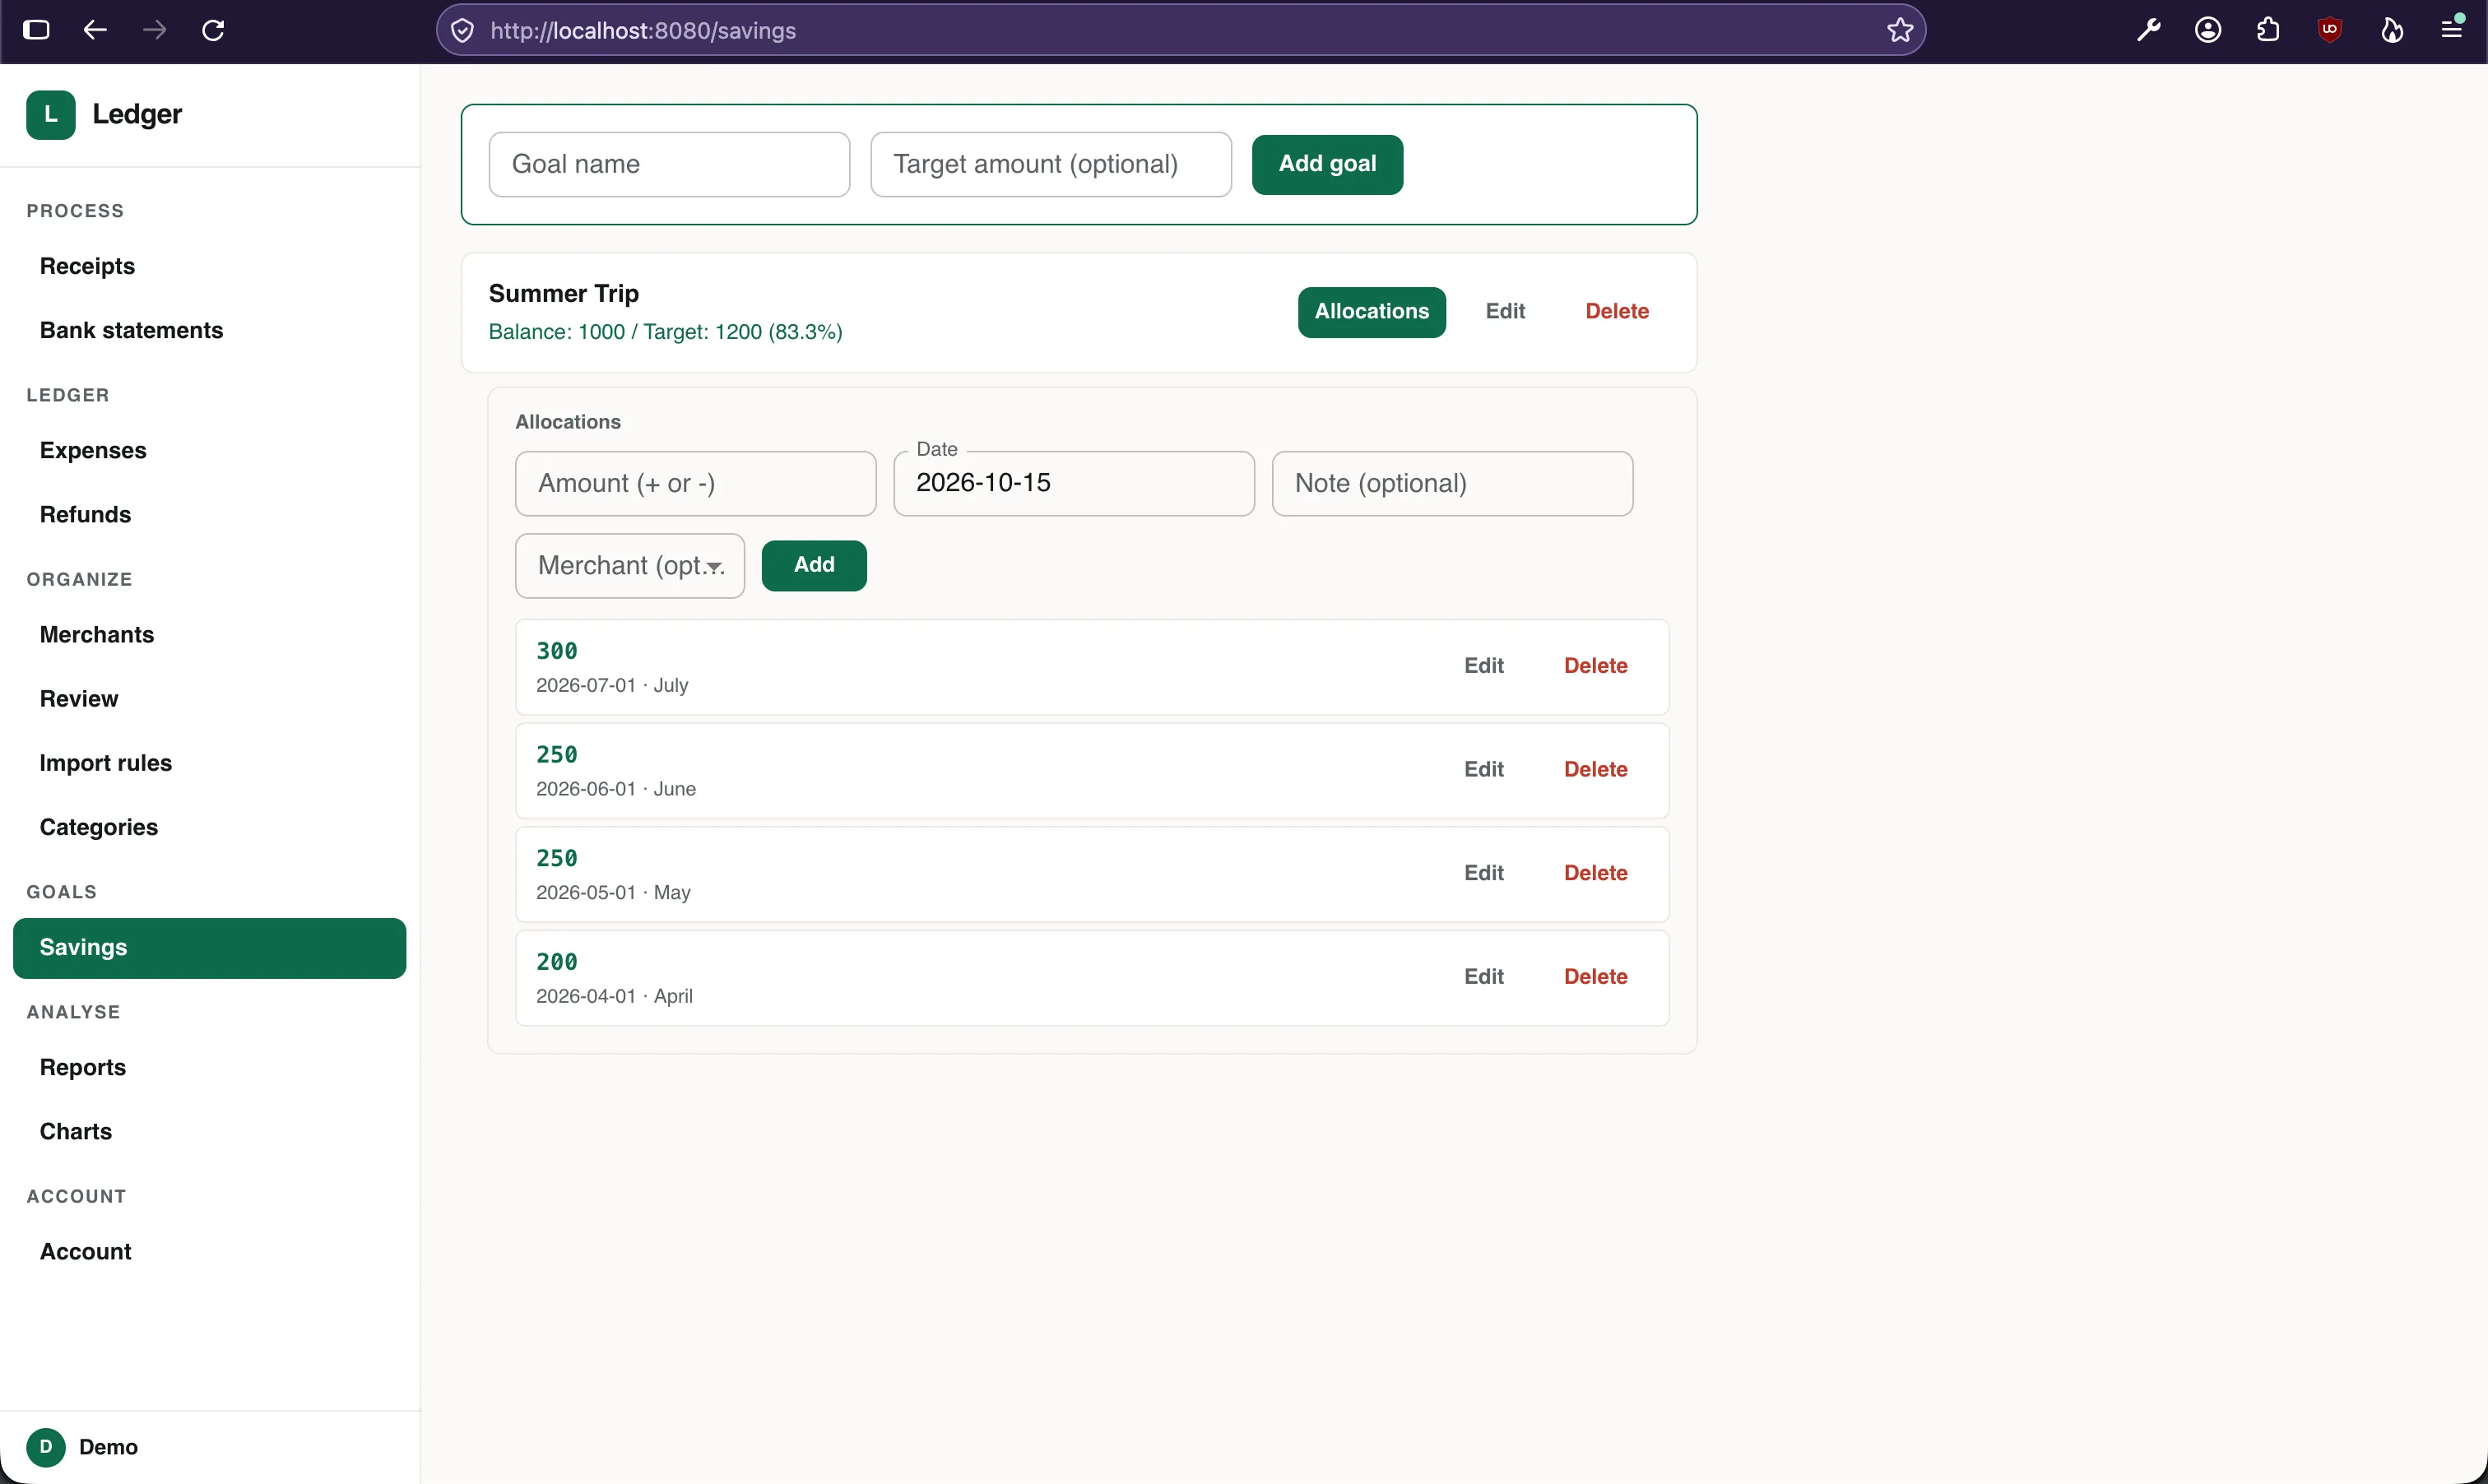Delete the 250 June allocation
This screenshot has width=2488, height=1484.
click(x=1595, y=769)
